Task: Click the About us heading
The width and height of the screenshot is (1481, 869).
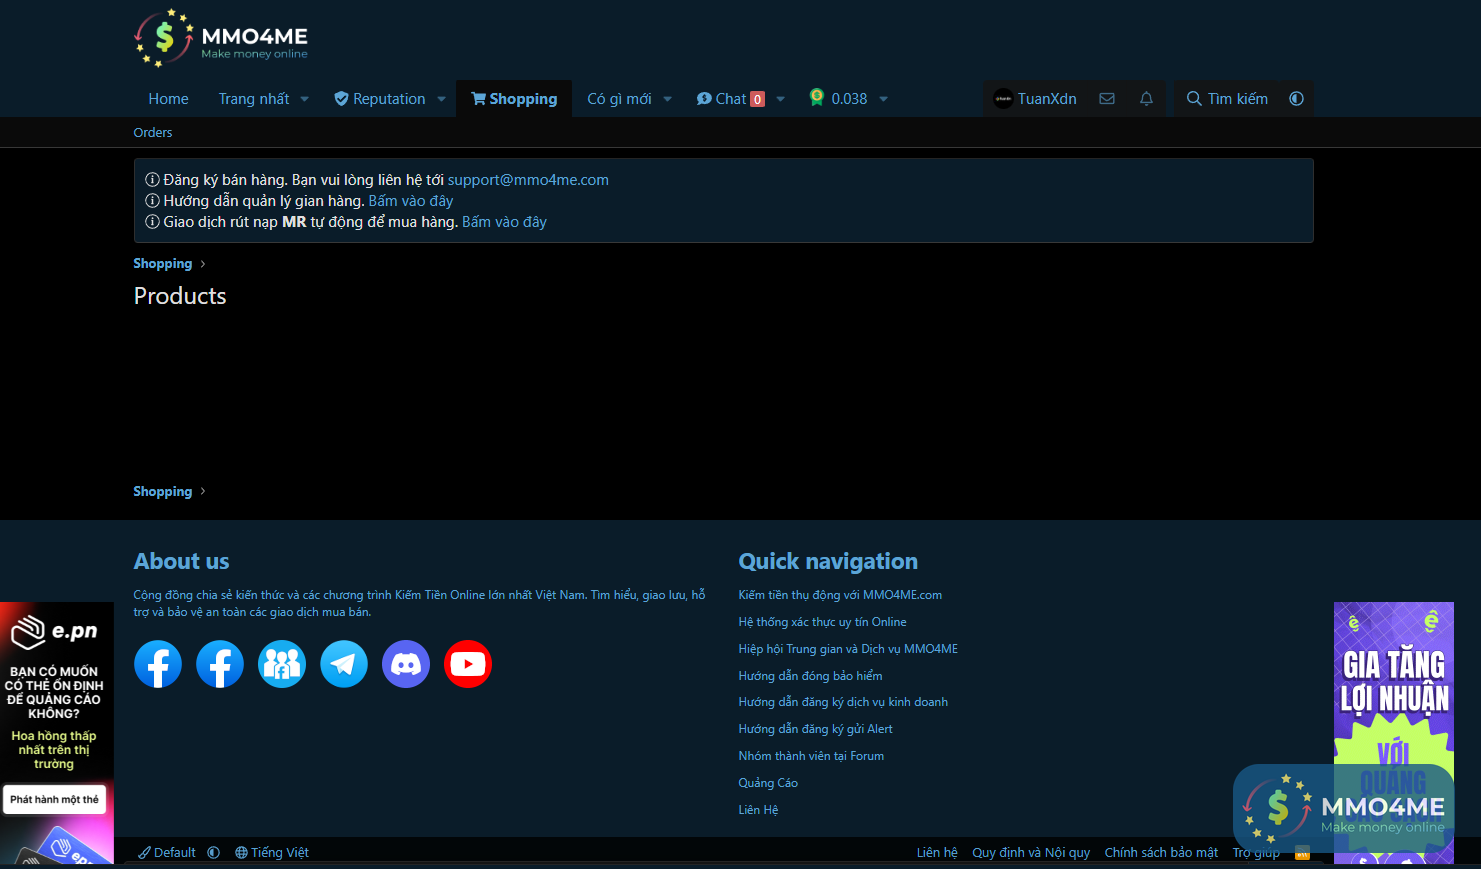Action: tap(182, 562)
